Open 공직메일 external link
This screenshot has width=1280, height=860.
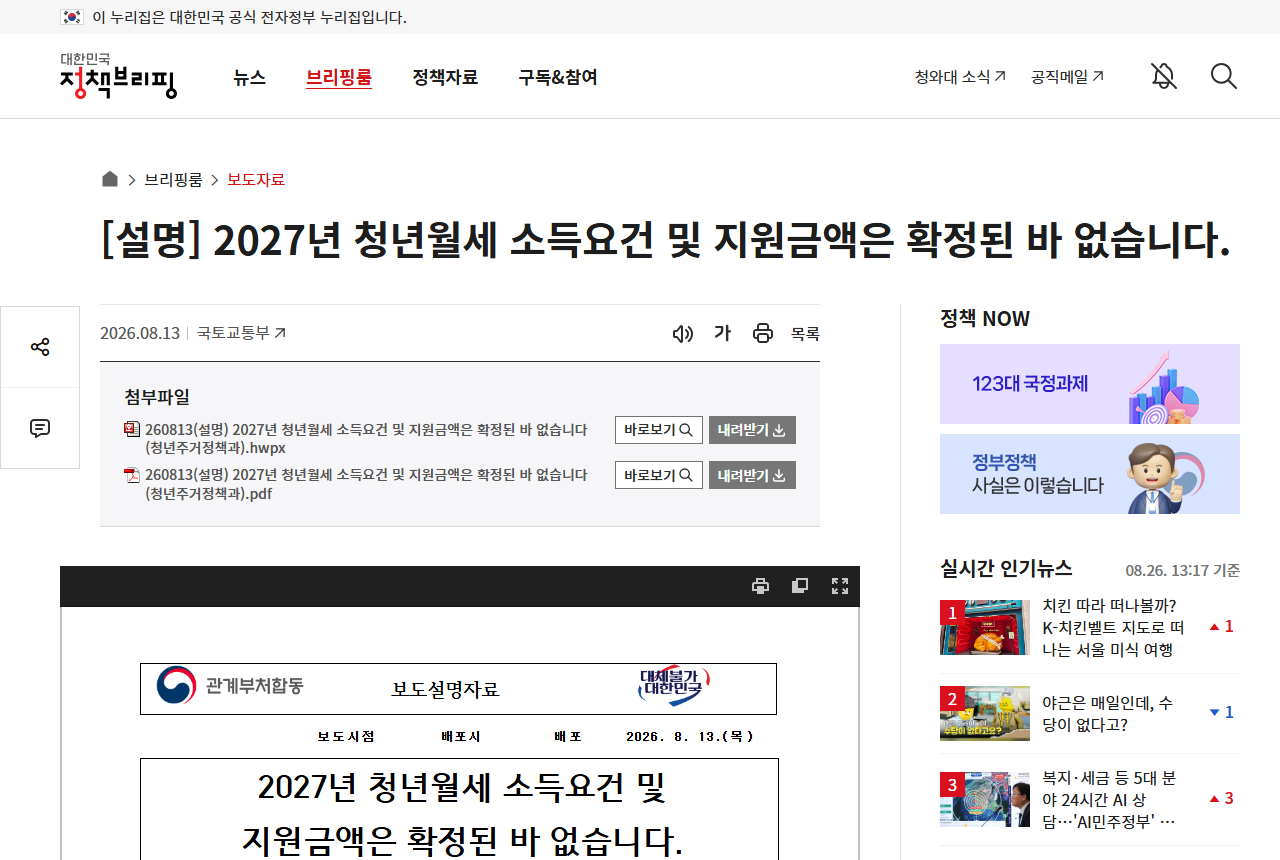pyautogui.click(x=1067, y=77)
